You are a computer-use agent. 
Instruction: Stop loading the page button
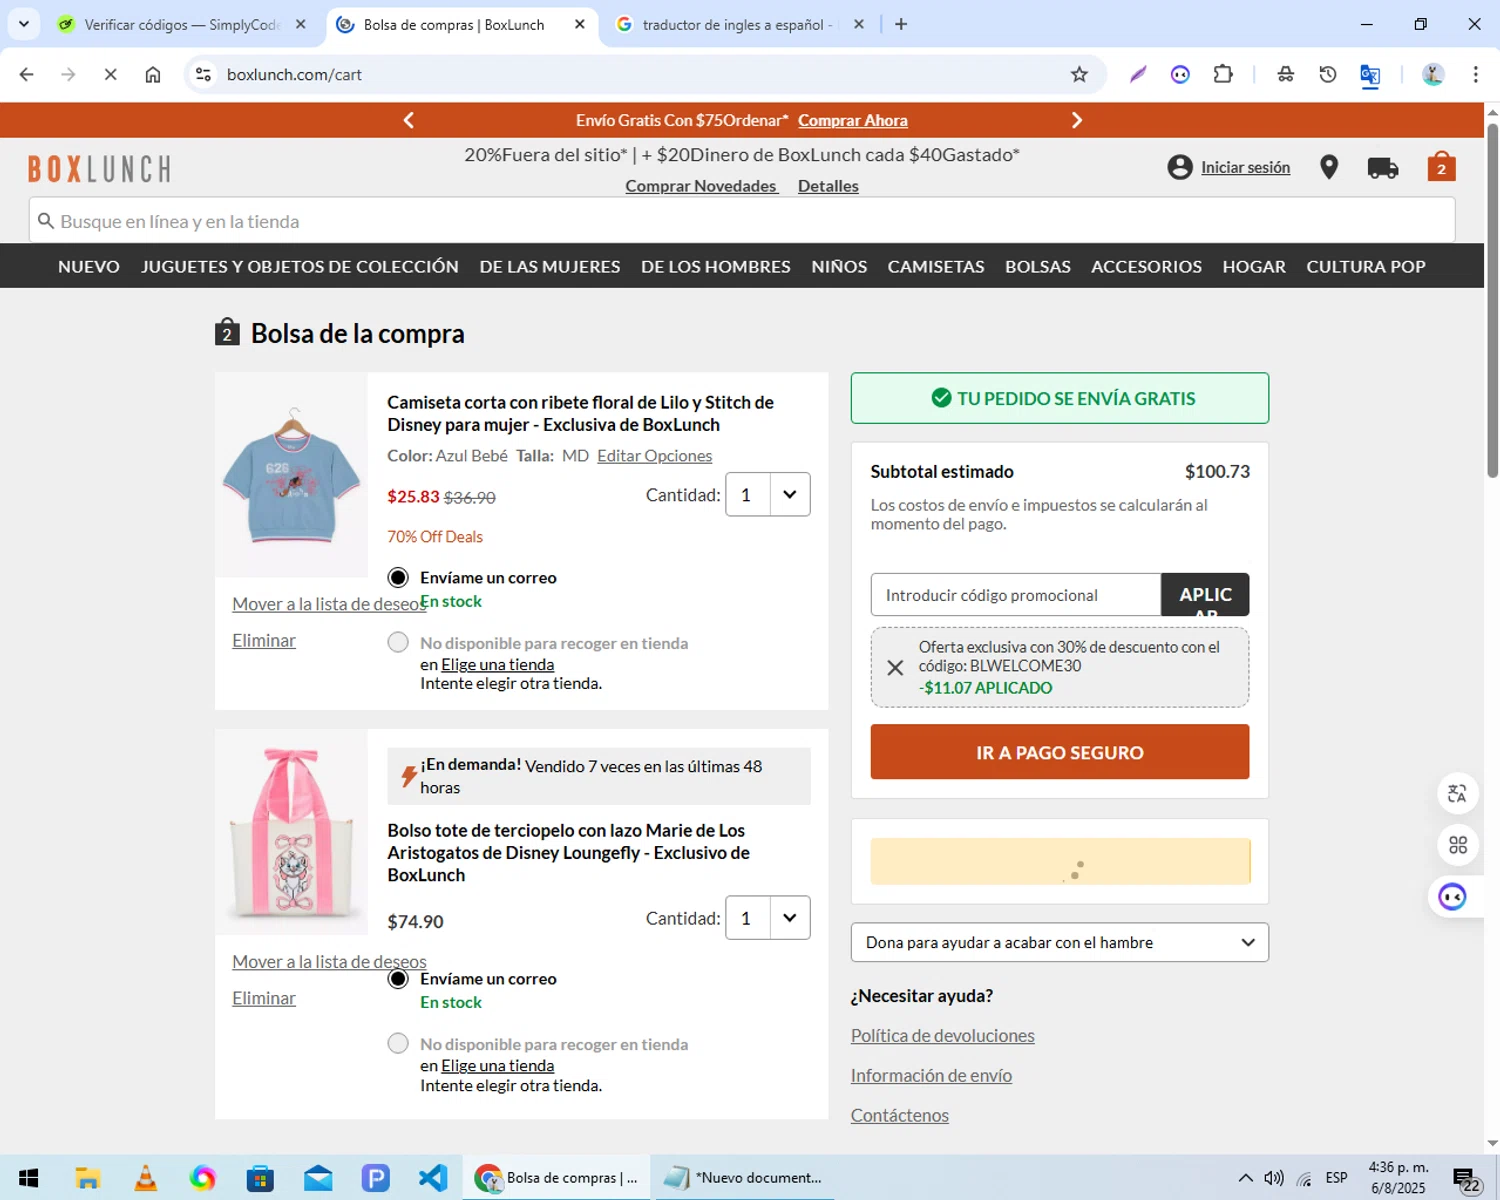[x=110, y=74]
